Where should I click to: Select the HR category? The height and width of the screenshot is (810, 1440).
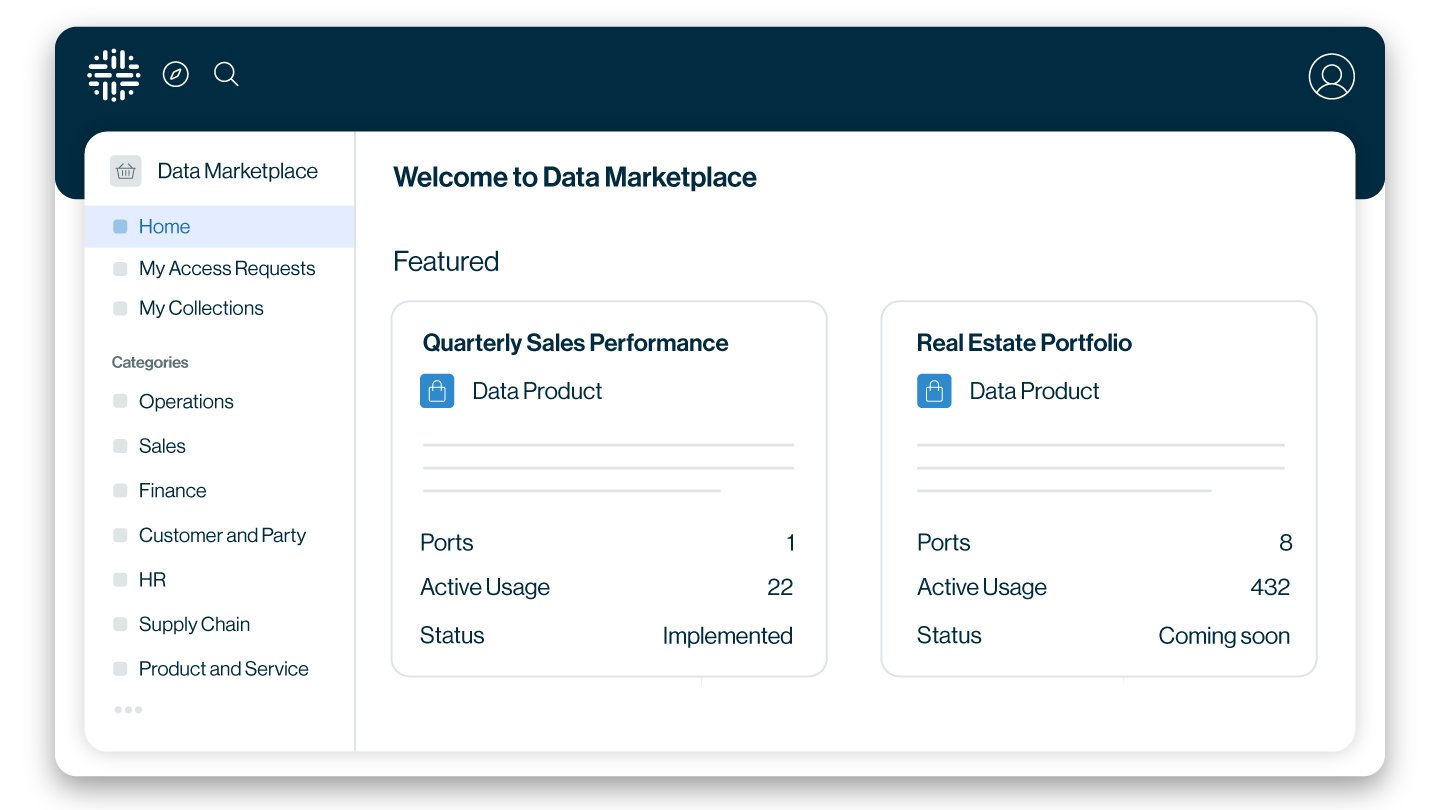(x=152, y=579)
